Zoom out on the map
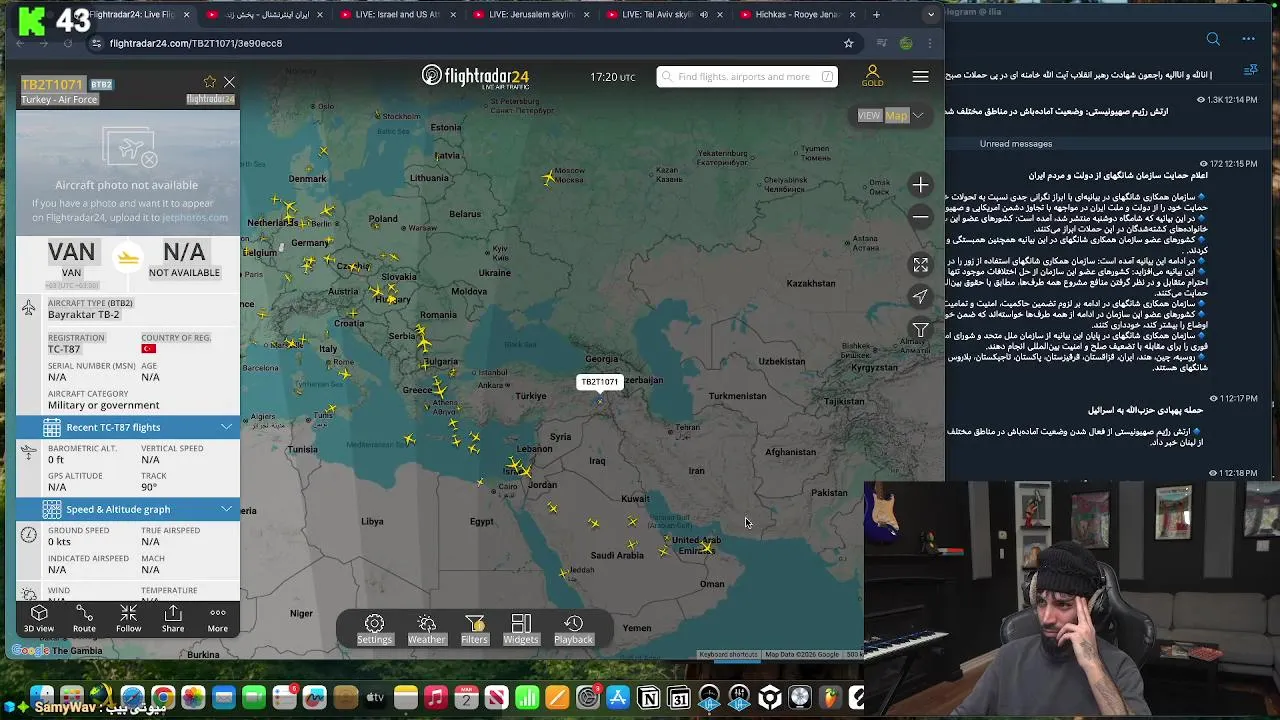Screen dimensions: 1280x720 920,217
